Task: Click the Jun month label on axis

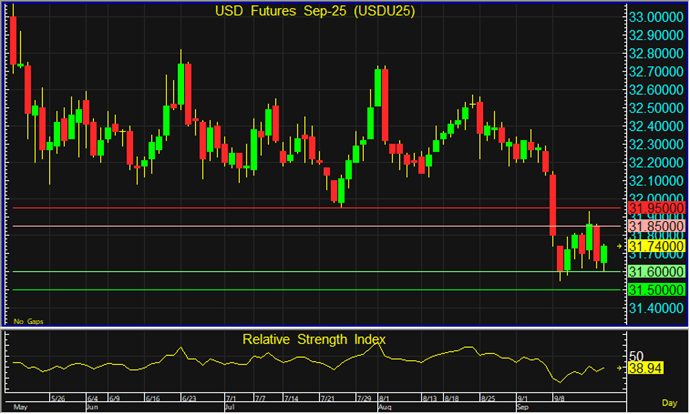Action: pyautogui.click(x=94, y=408)
